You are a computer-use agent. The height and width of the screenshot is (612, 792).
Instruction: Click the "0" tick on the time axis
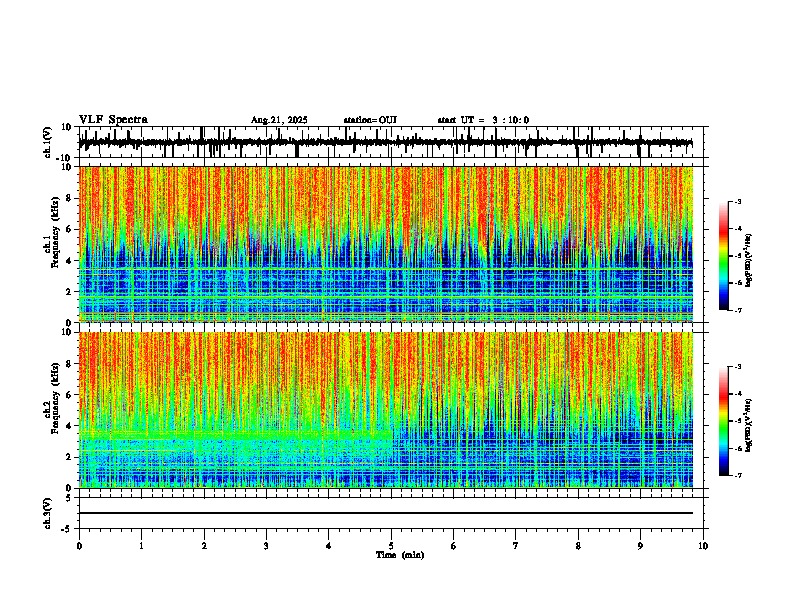79,546
